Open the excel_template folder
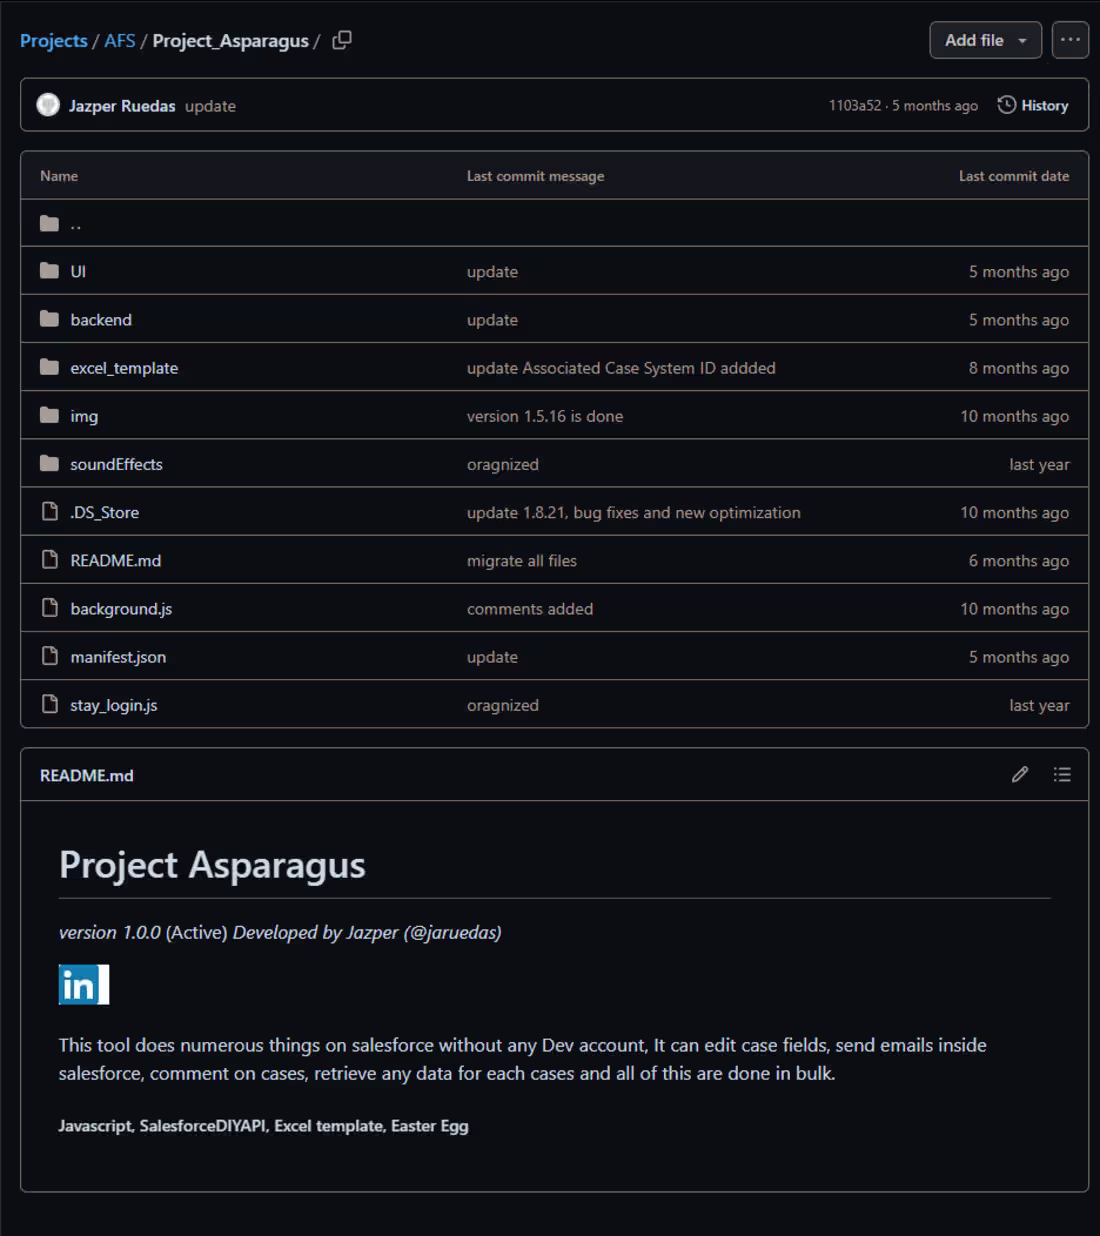This screenshot has height=1236, width=1100. pos(124,367)
